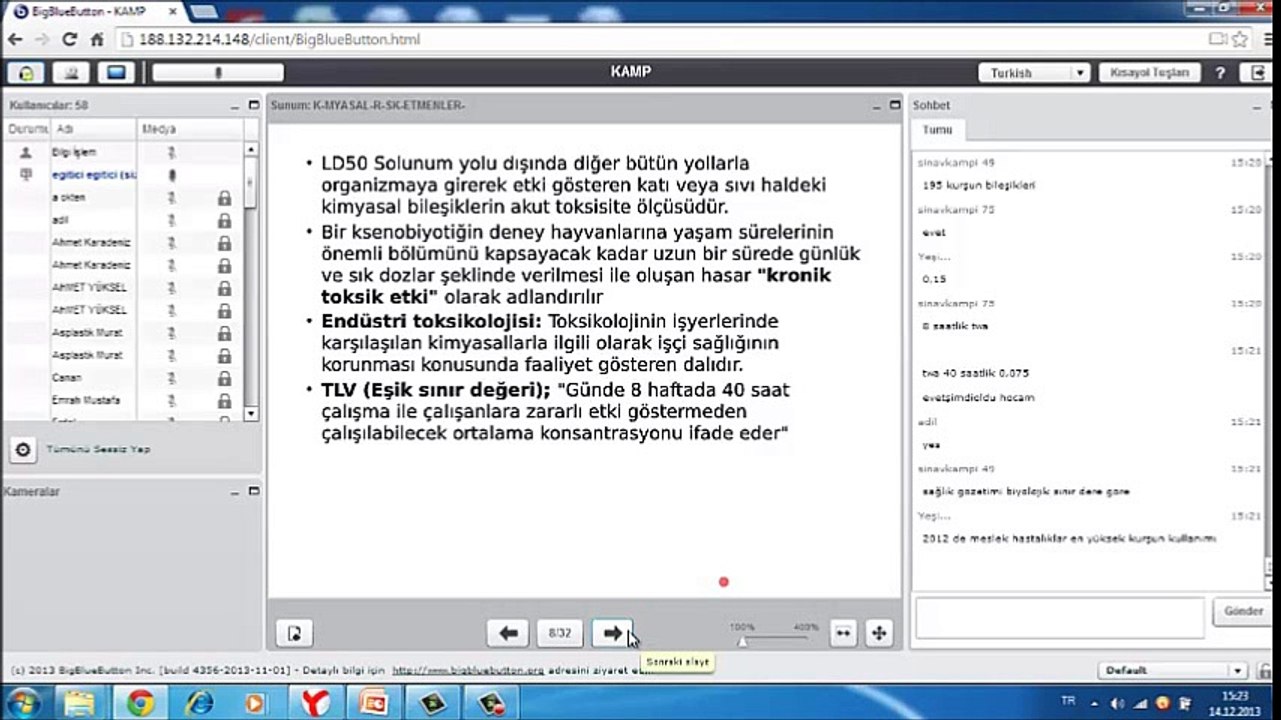
Task: Open Windows Explorer folder on taskbar
Action: tap(80, 703)
